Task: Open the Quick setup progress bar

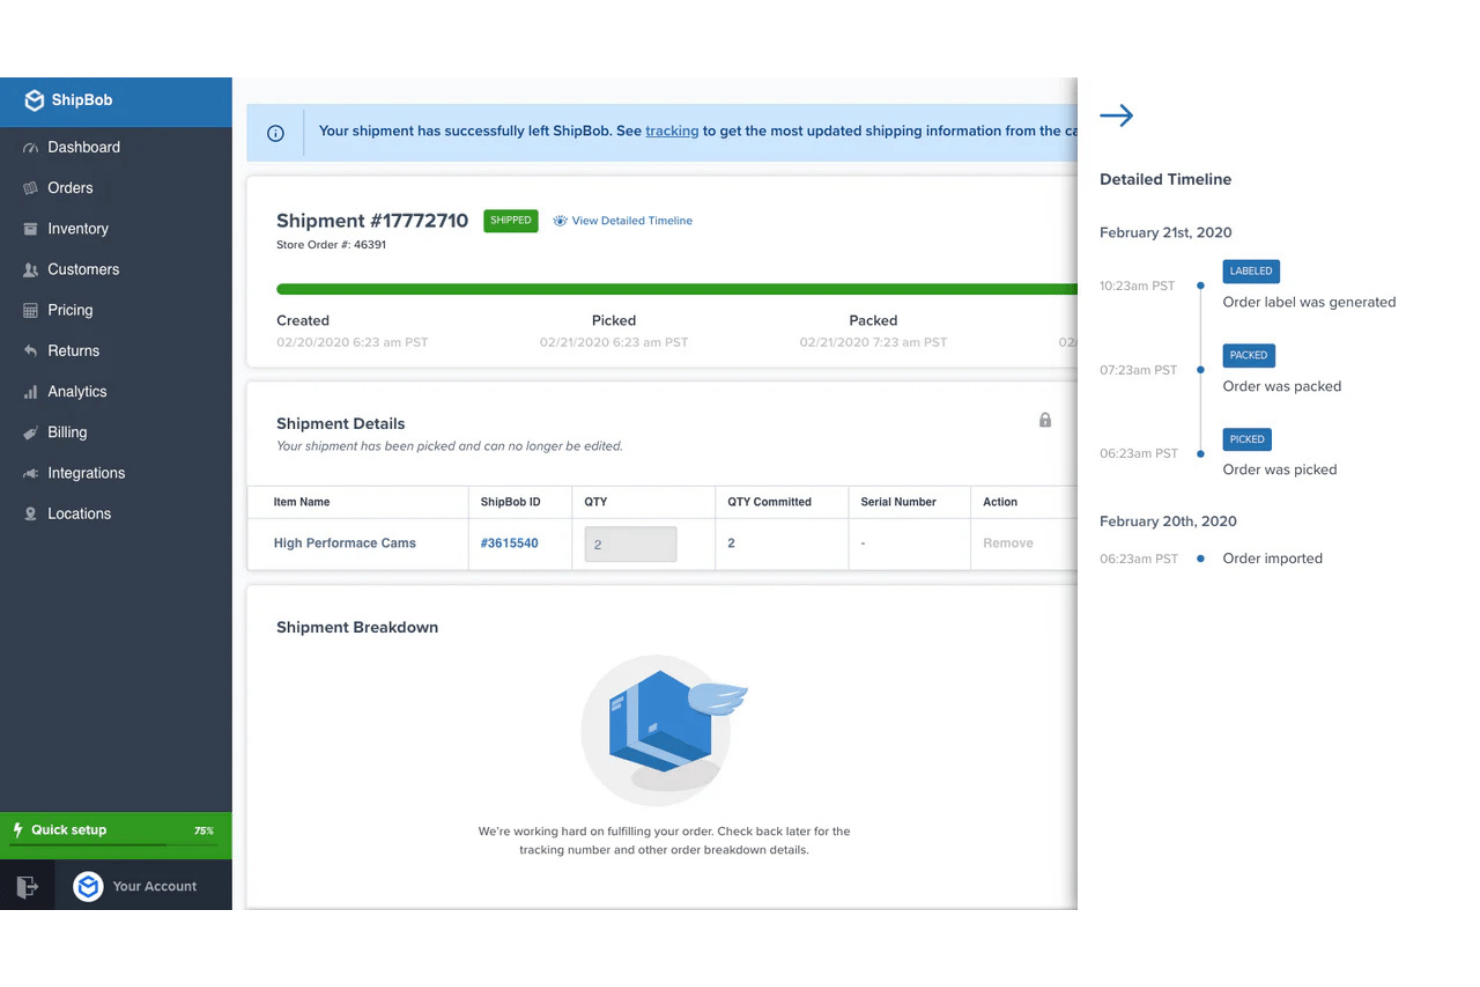Action: point(116,836)
